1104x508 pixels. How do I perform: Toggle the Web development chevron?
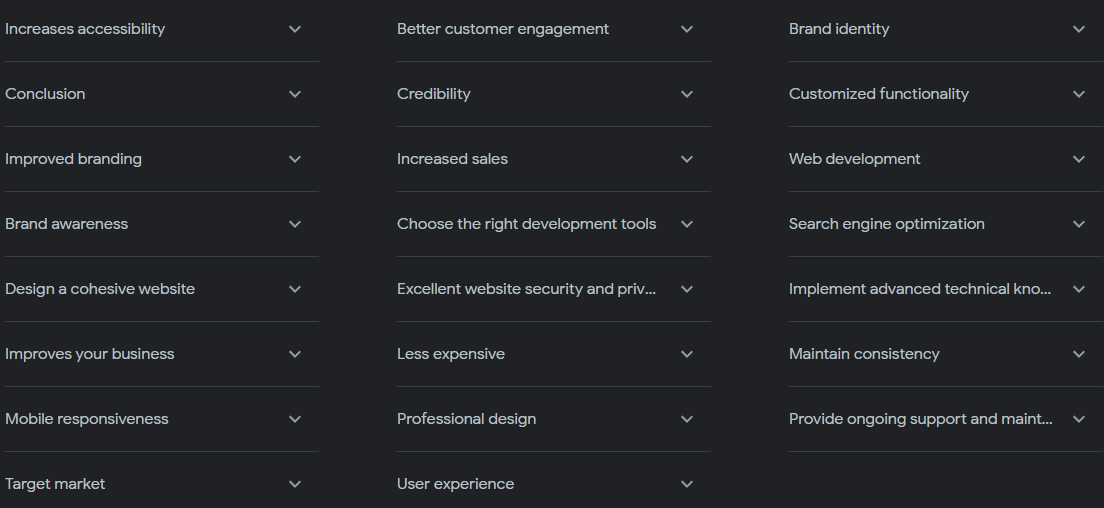[1079, 159]
